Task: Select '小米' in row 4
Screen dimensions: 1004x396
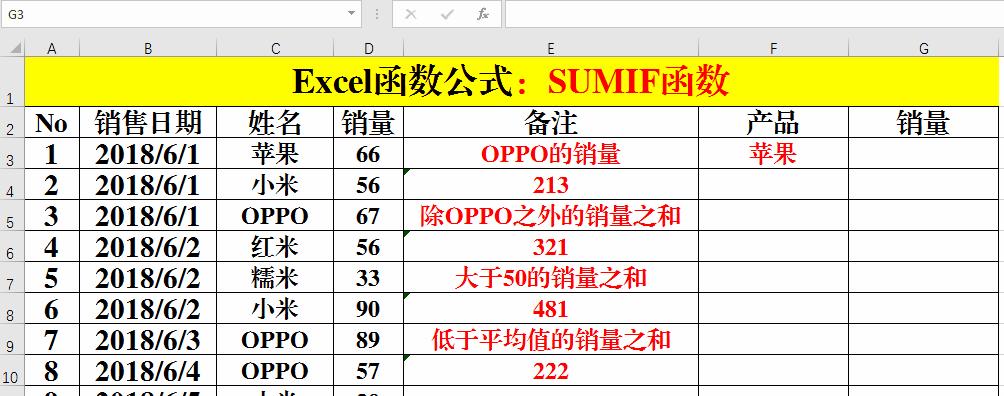Action: pyautogui.click(x=275, y=185)
